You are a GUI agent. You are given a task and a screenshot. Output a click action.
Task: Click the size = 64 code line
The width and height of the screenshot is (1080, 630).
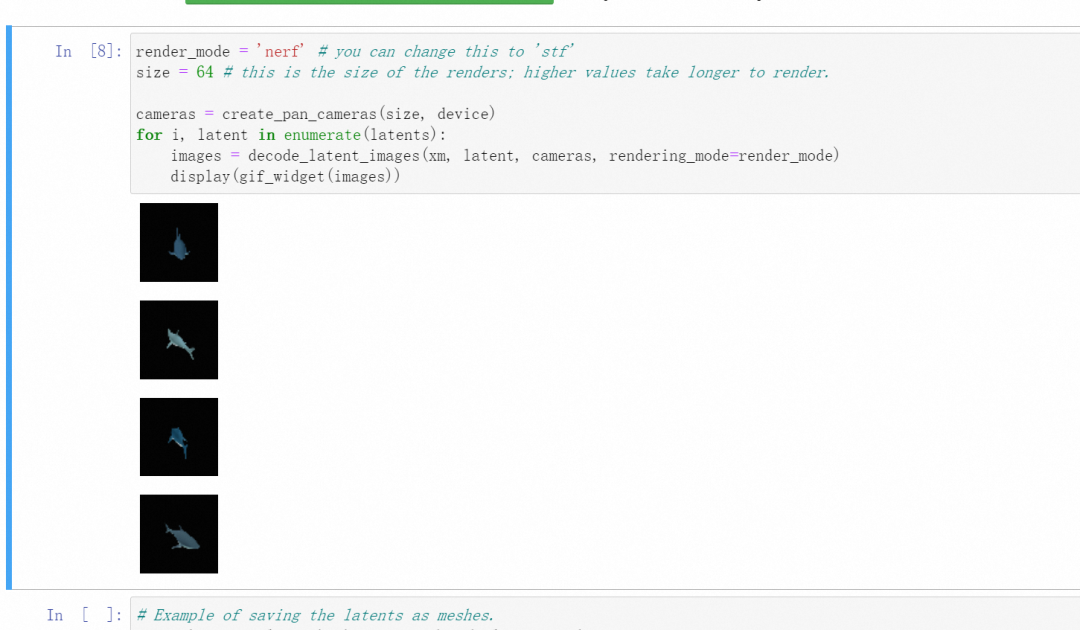click(482, 72)
